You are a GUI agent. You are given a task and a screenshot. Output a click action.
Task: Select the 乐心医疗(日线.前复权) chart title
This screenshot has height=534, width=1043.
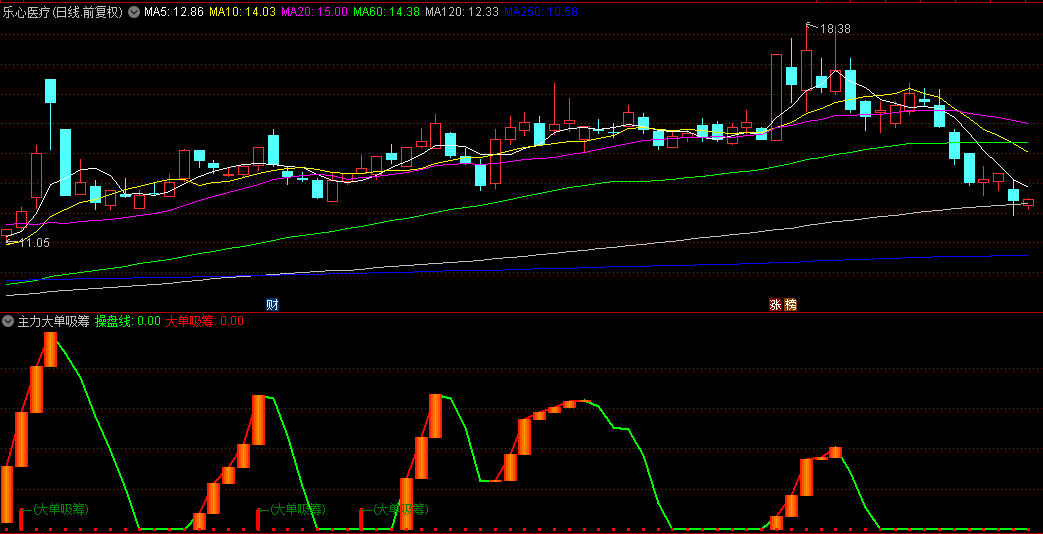coord(63,11)
